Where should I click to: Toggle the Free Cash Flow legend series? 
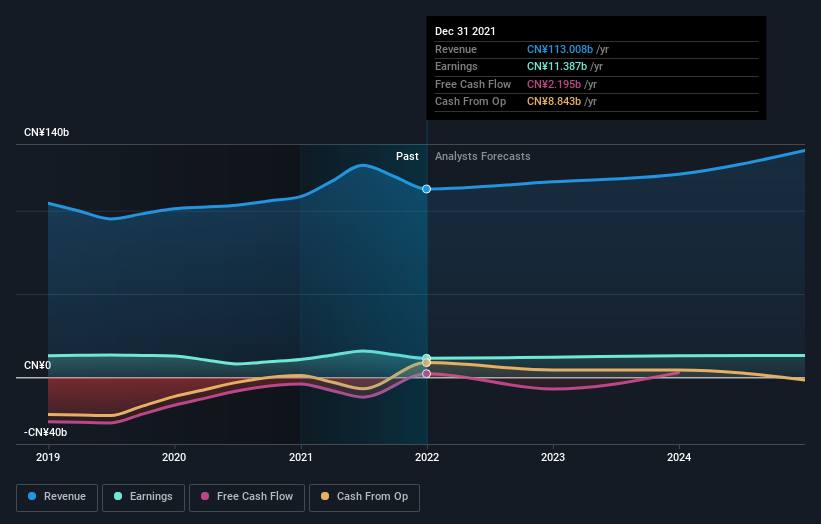click(x=247, y=497)
